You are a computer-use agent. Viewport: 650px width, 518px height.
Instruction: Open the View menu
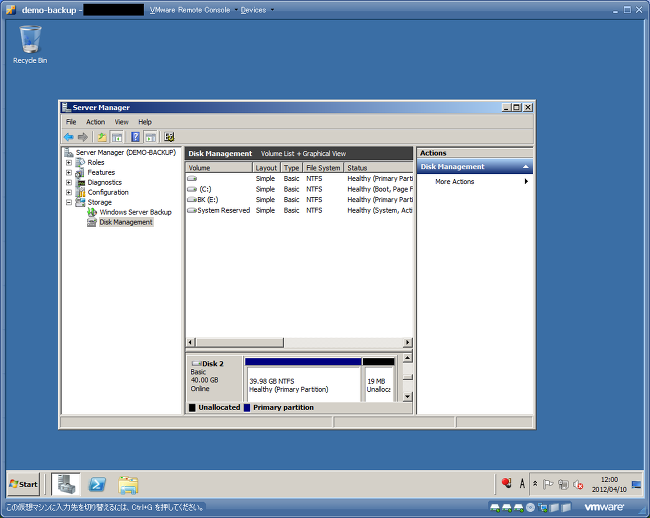[x=121, y=122]
